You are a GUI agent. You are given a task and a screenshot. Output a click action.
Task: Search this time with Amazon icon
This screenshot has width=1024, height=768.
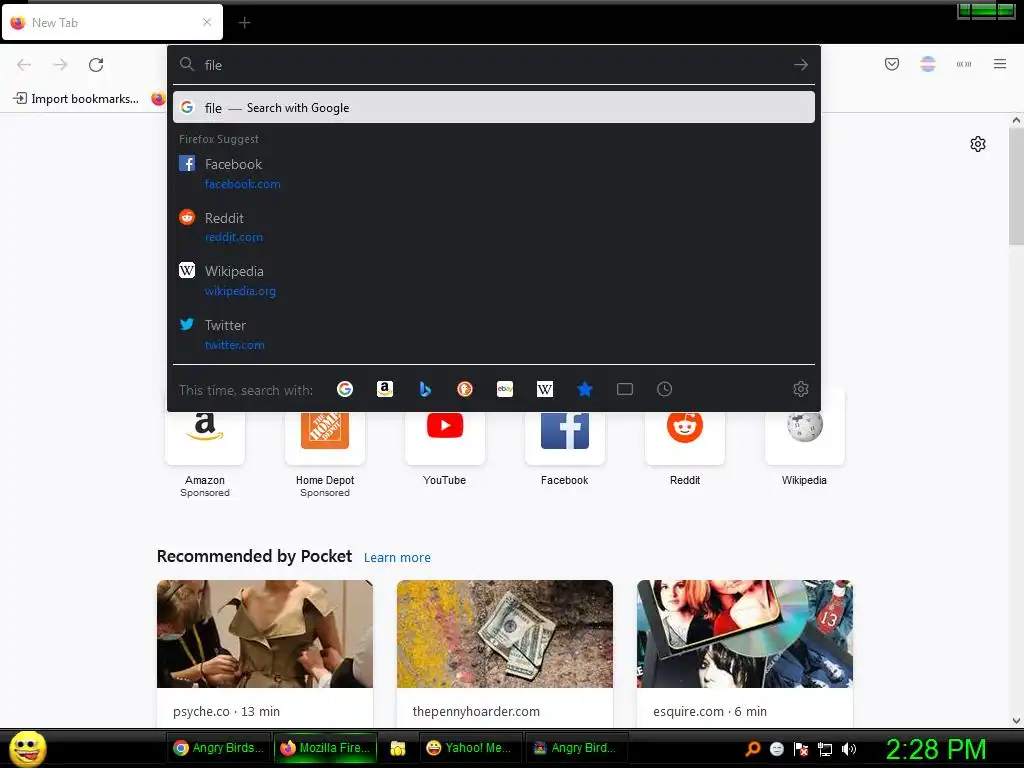pyautogui.click(x=385, y=389)
